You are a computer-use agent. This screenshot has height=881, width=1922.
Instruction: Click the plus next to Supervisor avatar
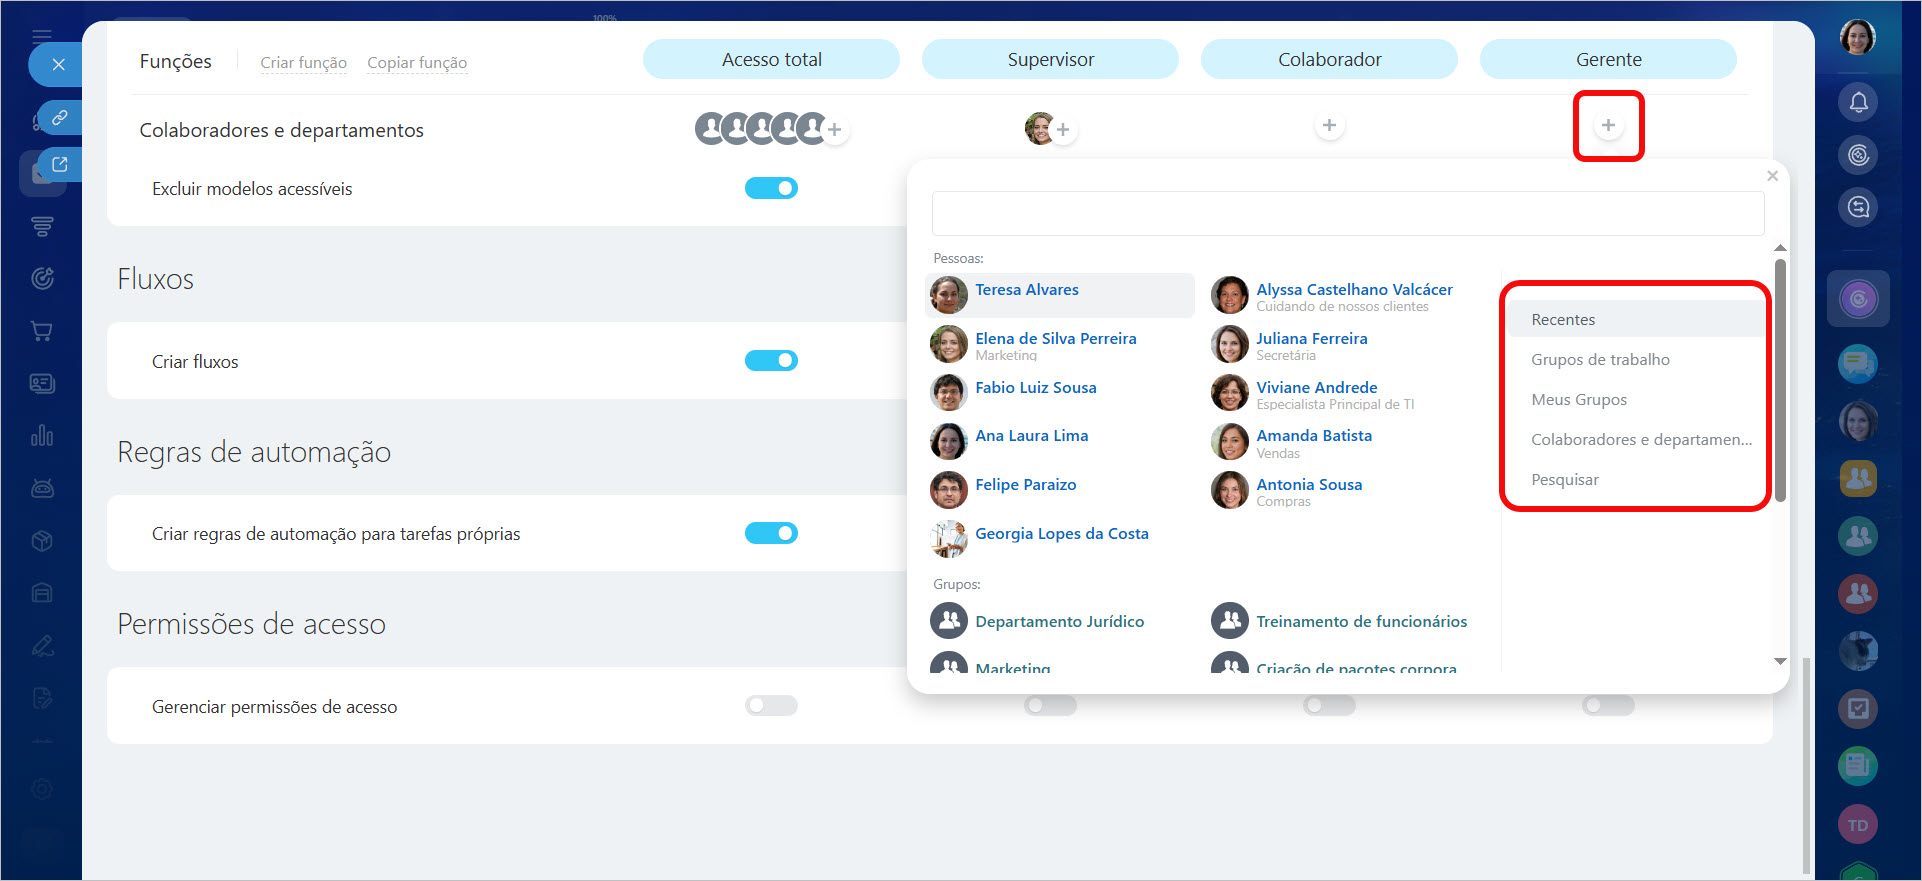tap(1063, 130)
